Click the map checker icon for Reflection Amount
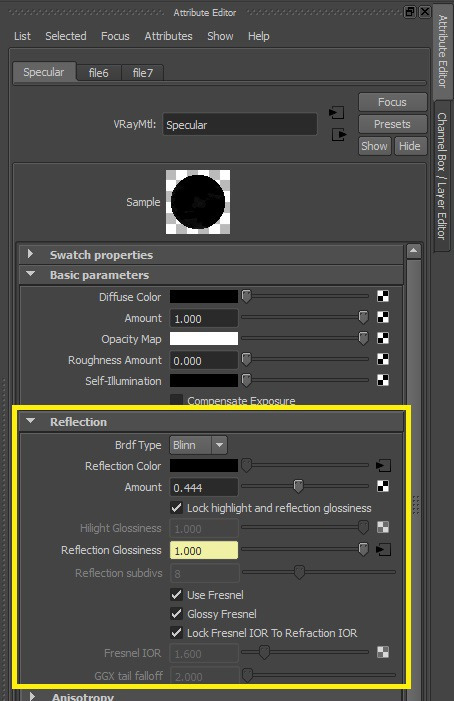454x701 pixels. pyautogui.click(x=383, y=486)
